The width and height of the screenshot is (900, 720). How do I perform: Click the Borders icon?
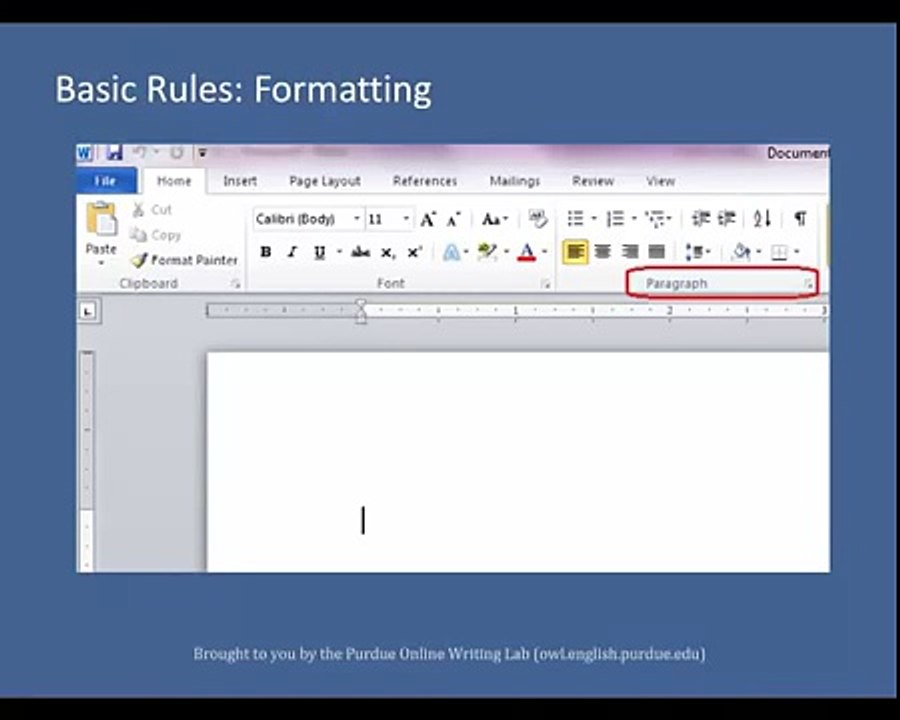pos(779,252)
